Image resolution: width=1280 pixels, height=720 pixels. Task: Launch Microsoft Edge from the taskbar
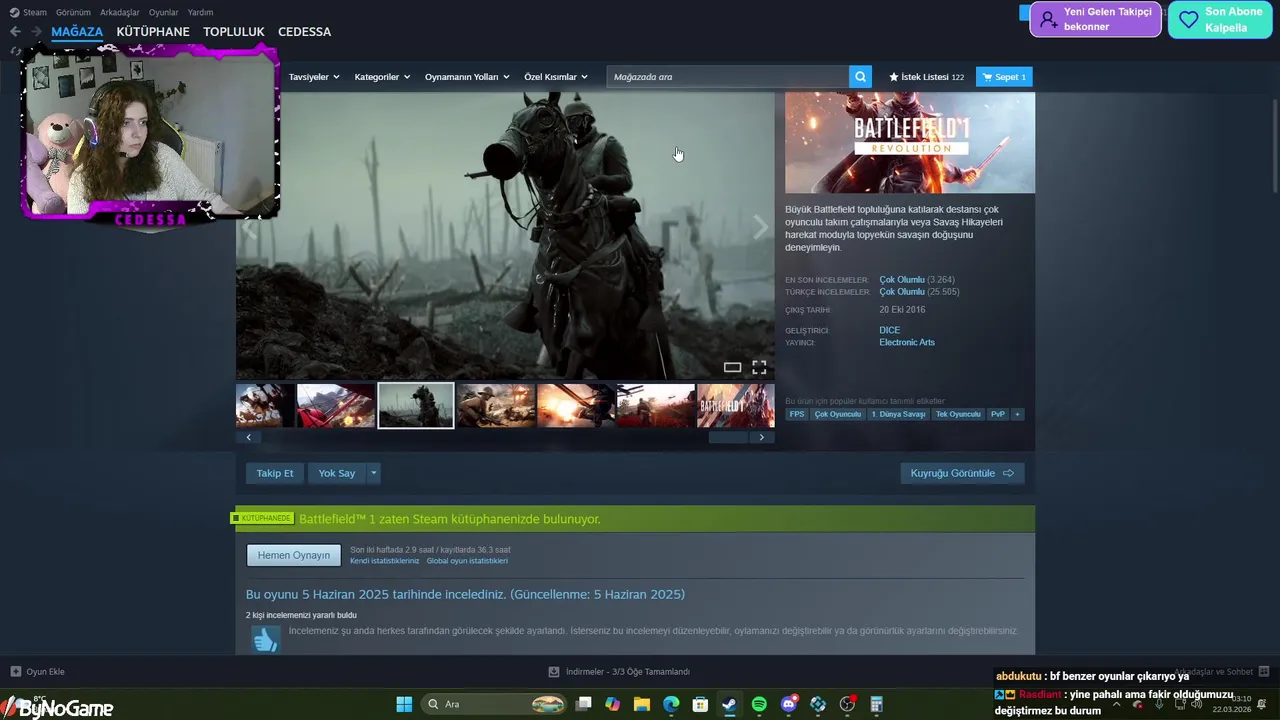671,704
